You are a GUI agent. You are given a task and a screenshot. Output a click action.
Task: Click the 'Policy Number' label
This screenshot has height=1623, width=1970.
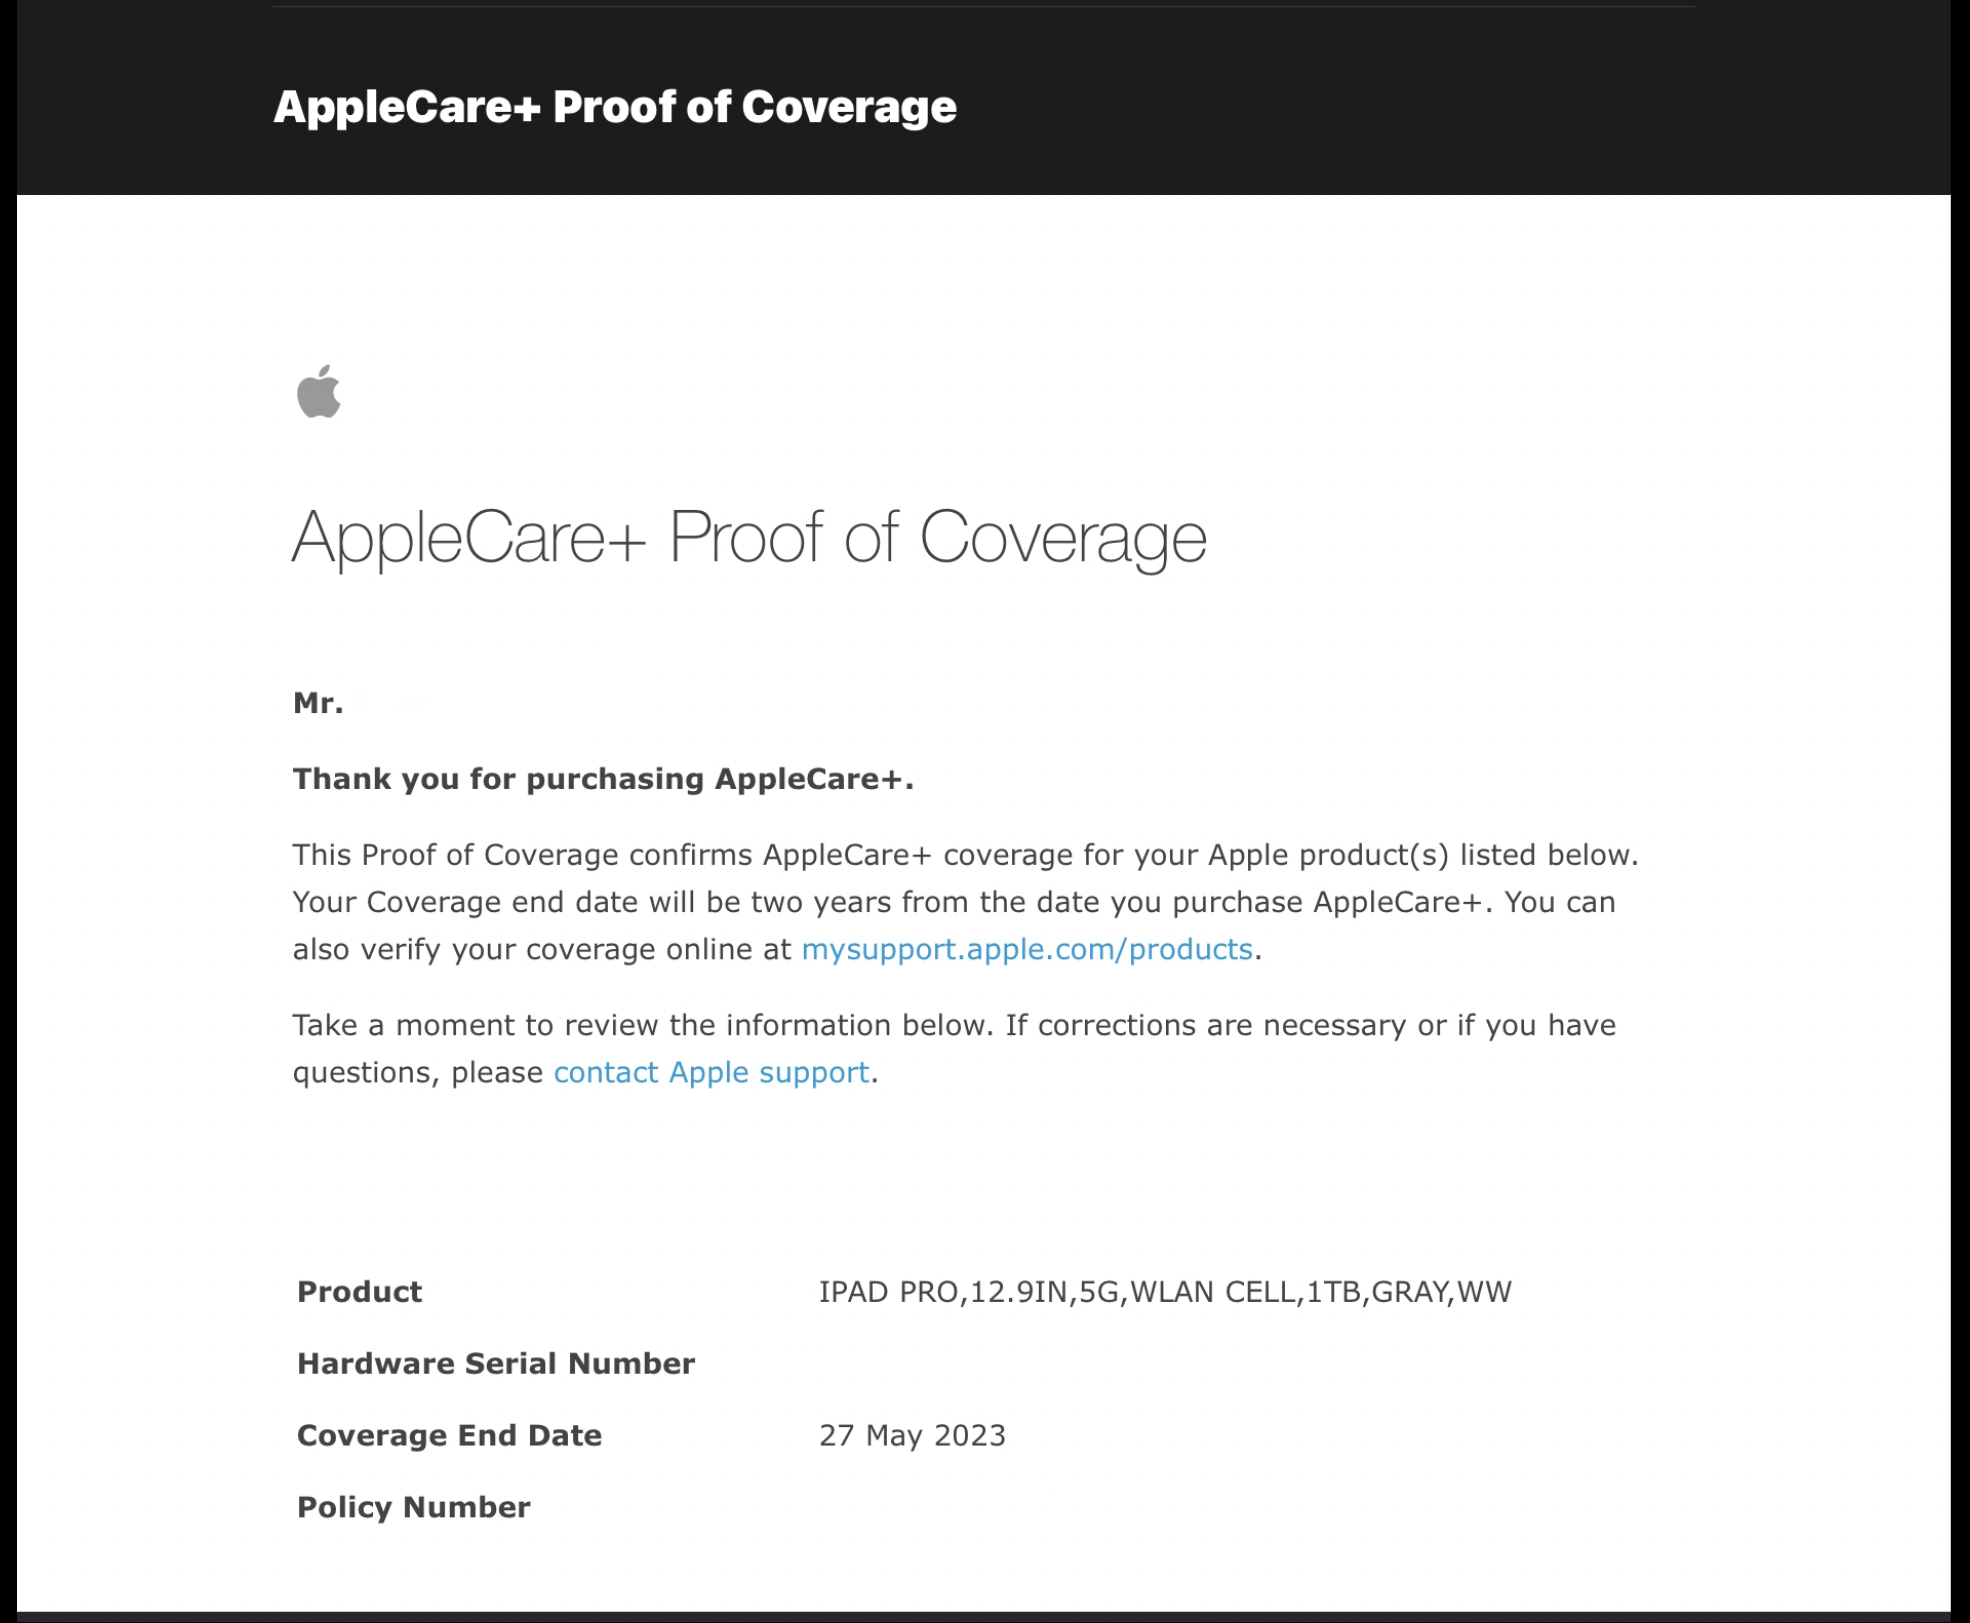(x=414, y=1507)
